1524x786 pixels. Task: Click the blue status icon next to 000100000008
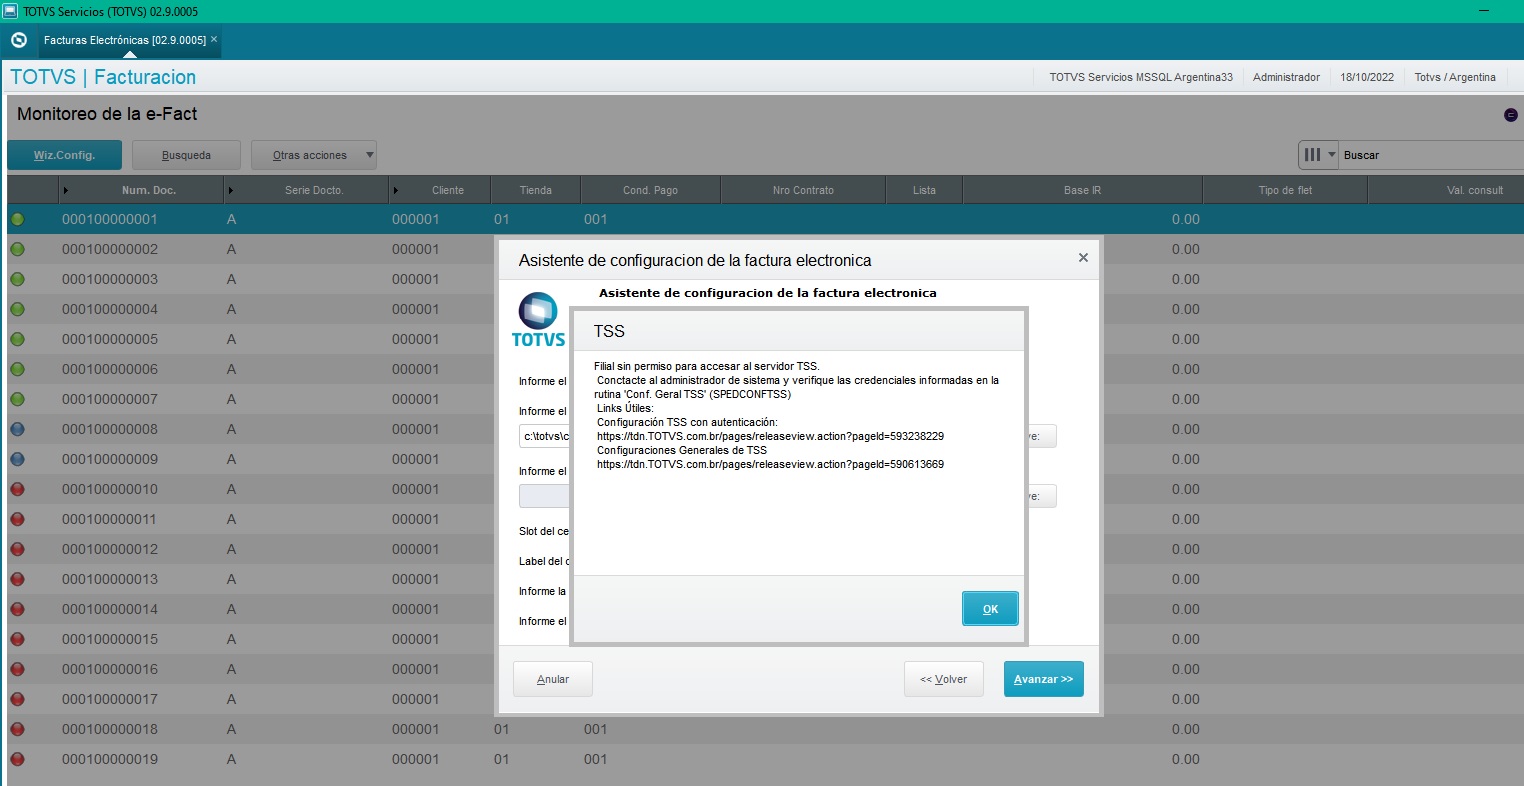coord(15,429)
